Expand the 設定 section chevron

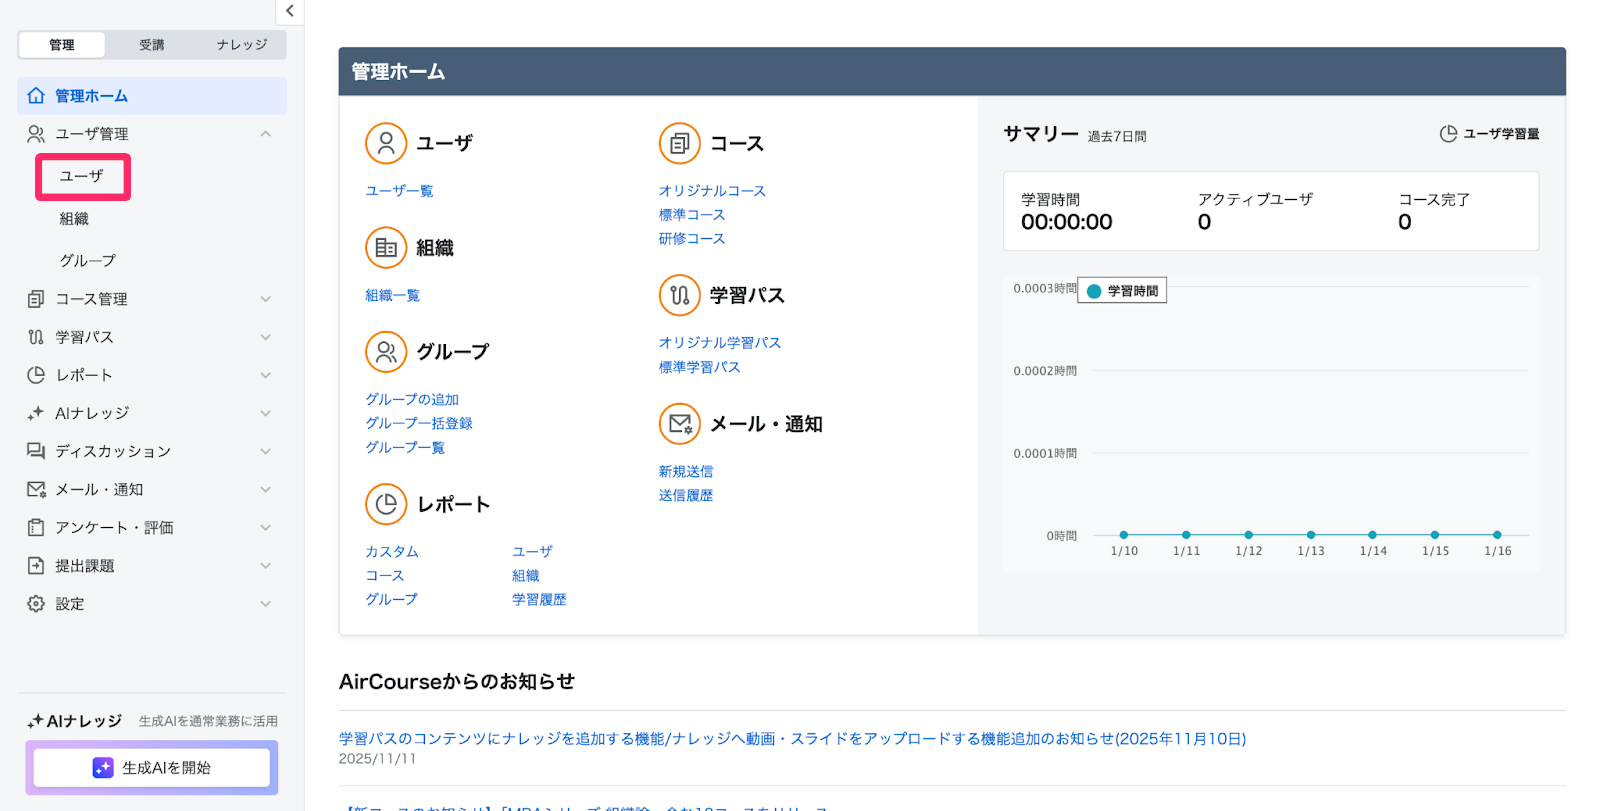265,604
